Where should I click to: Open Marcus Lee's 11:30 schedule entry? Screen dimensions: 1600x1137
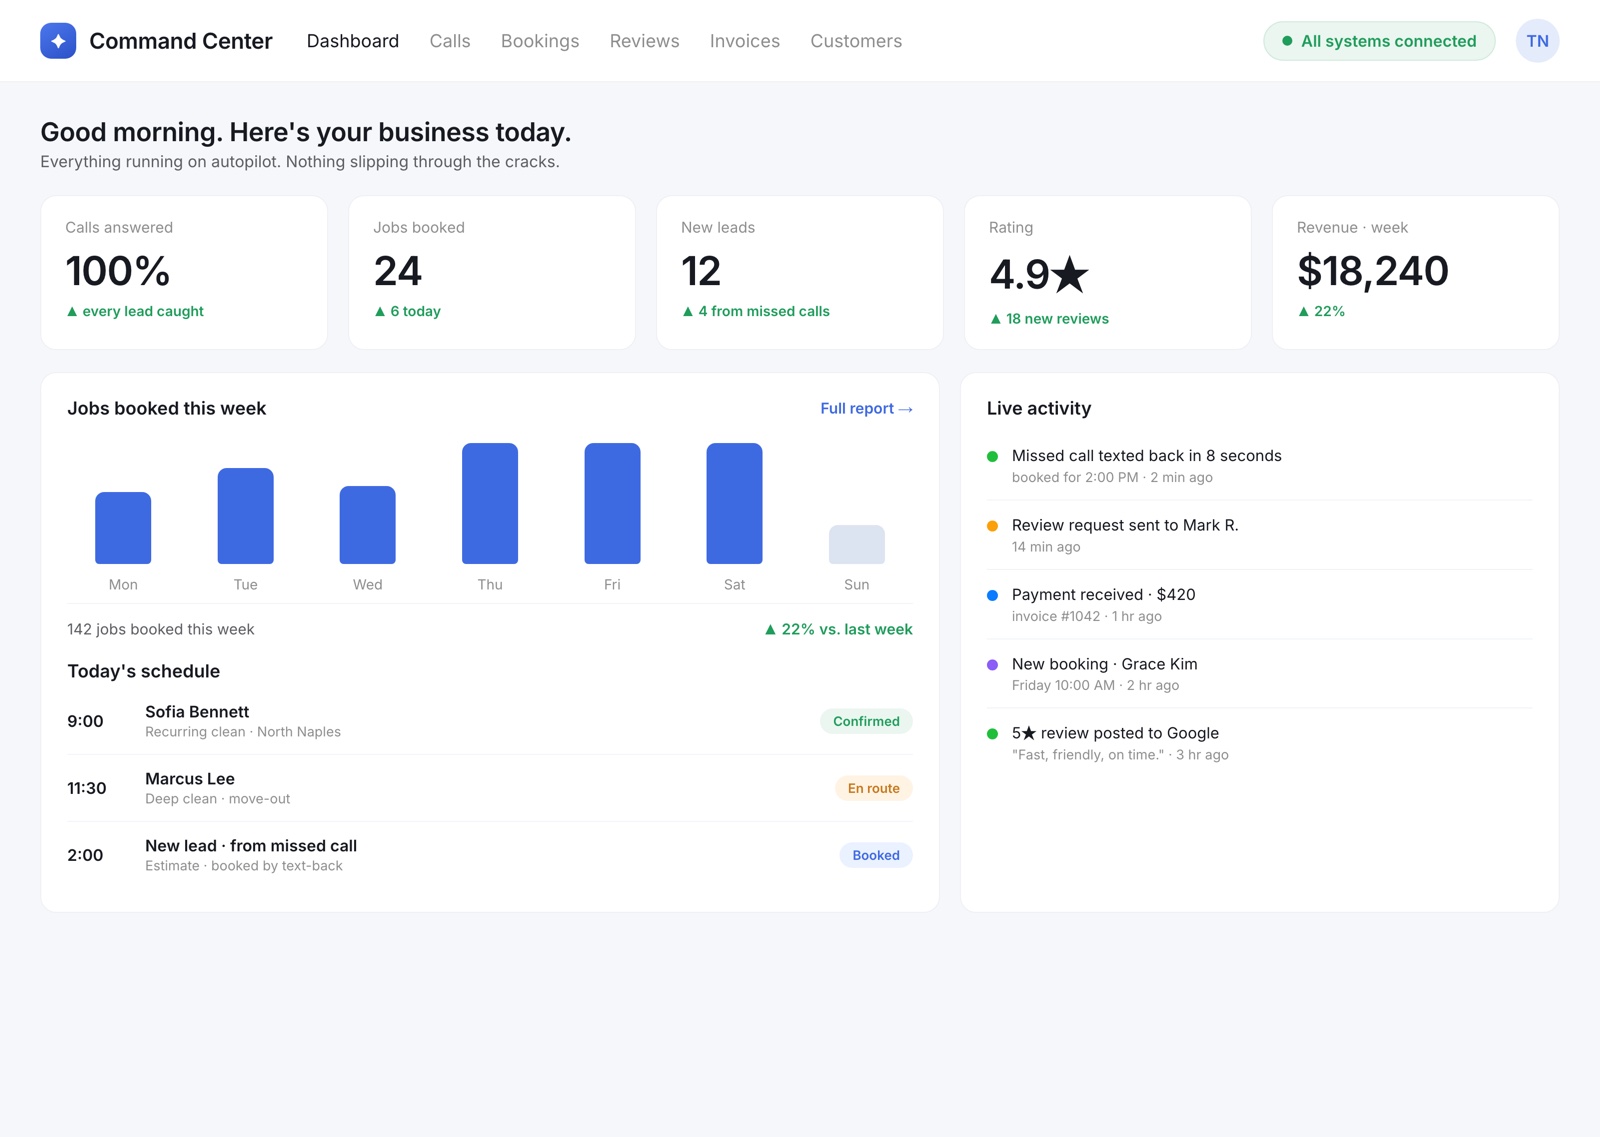(490, 788)
